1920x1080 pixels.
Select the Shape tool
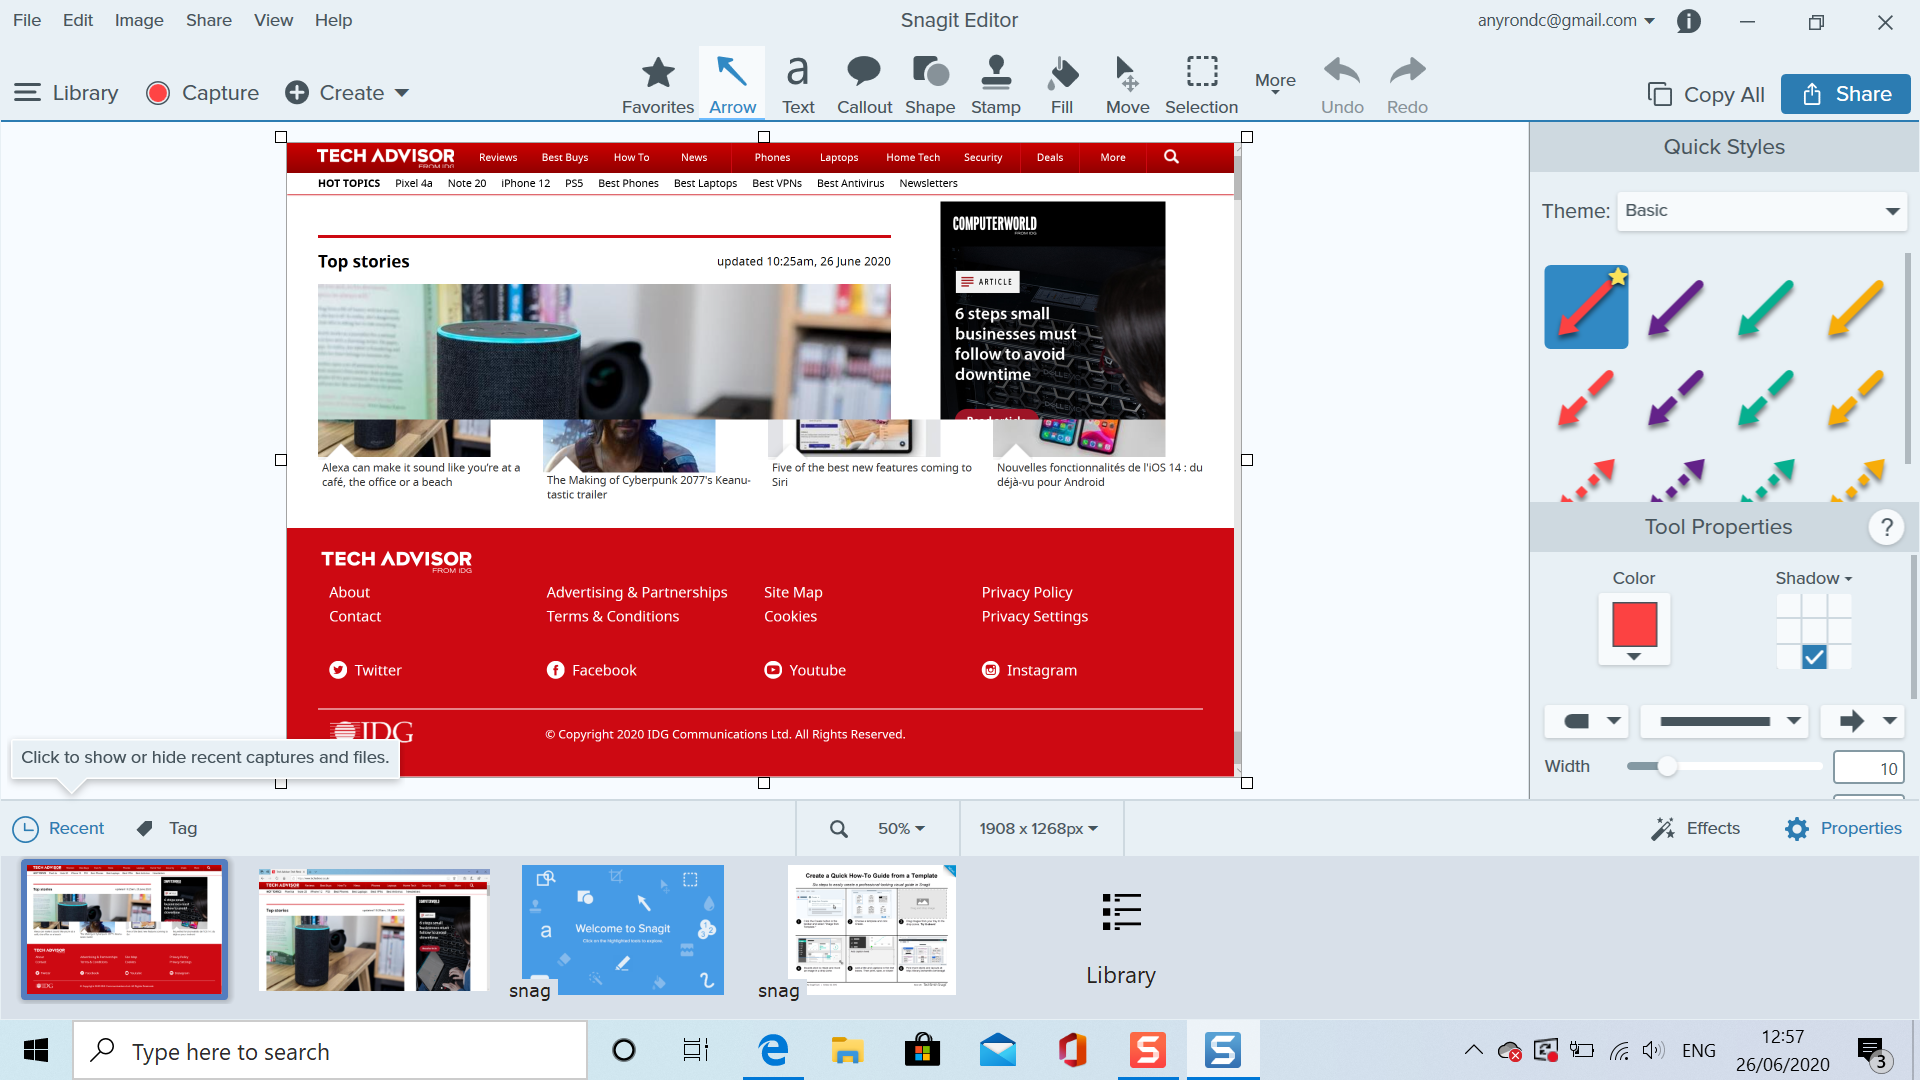pos(928,83)
